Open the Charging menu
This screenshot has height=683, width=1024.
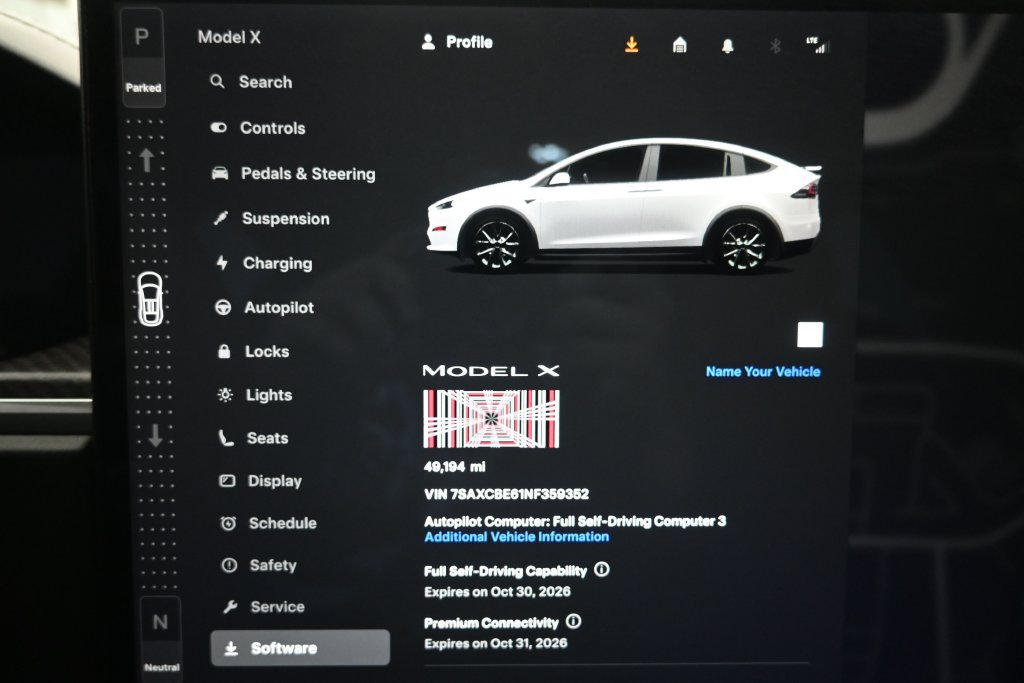(264, 263)
